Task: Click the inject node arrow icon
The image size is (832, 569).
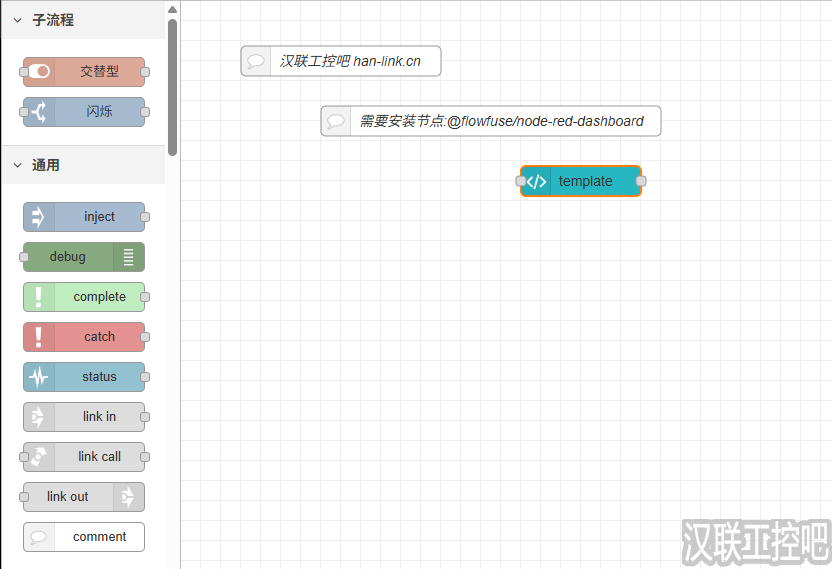Action: [x=39, y=217]
